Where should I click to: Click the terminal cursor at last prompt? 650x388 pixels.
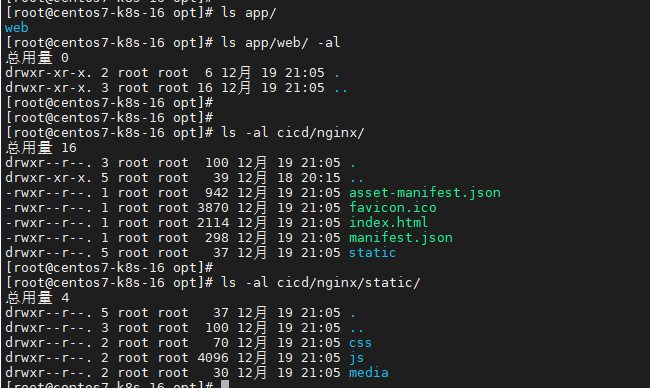(x=225, y=384)
